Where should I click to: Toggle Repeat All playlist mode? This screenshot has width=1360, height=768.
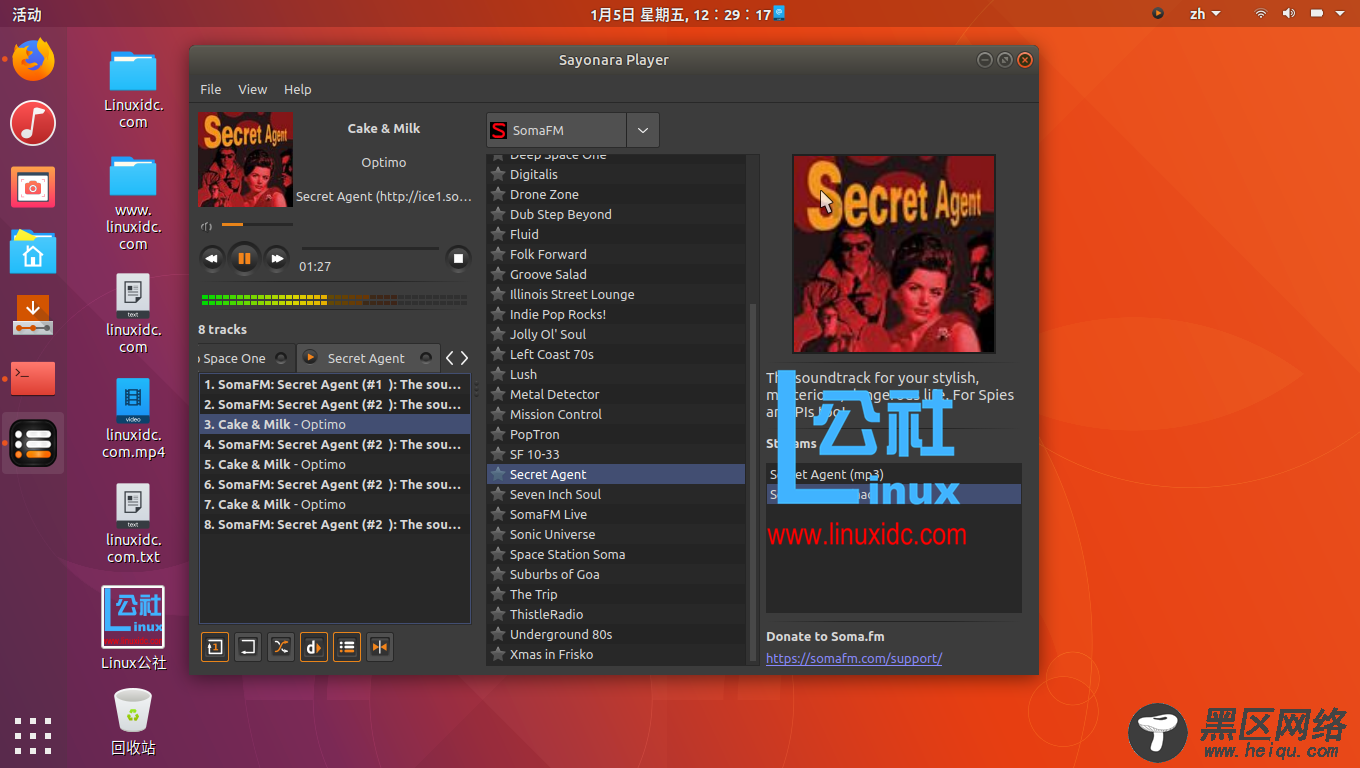[x=248, y=647]
